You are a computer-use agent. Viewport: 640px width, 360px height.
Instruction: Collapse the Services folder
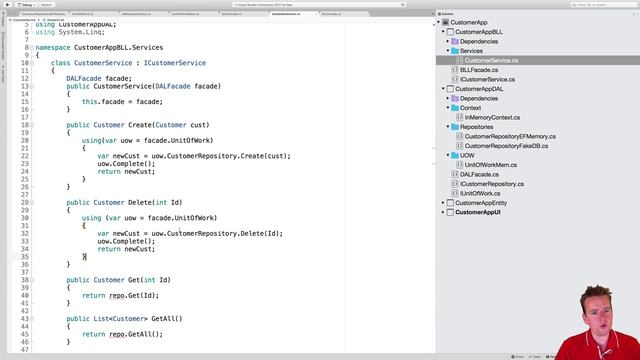448,51
